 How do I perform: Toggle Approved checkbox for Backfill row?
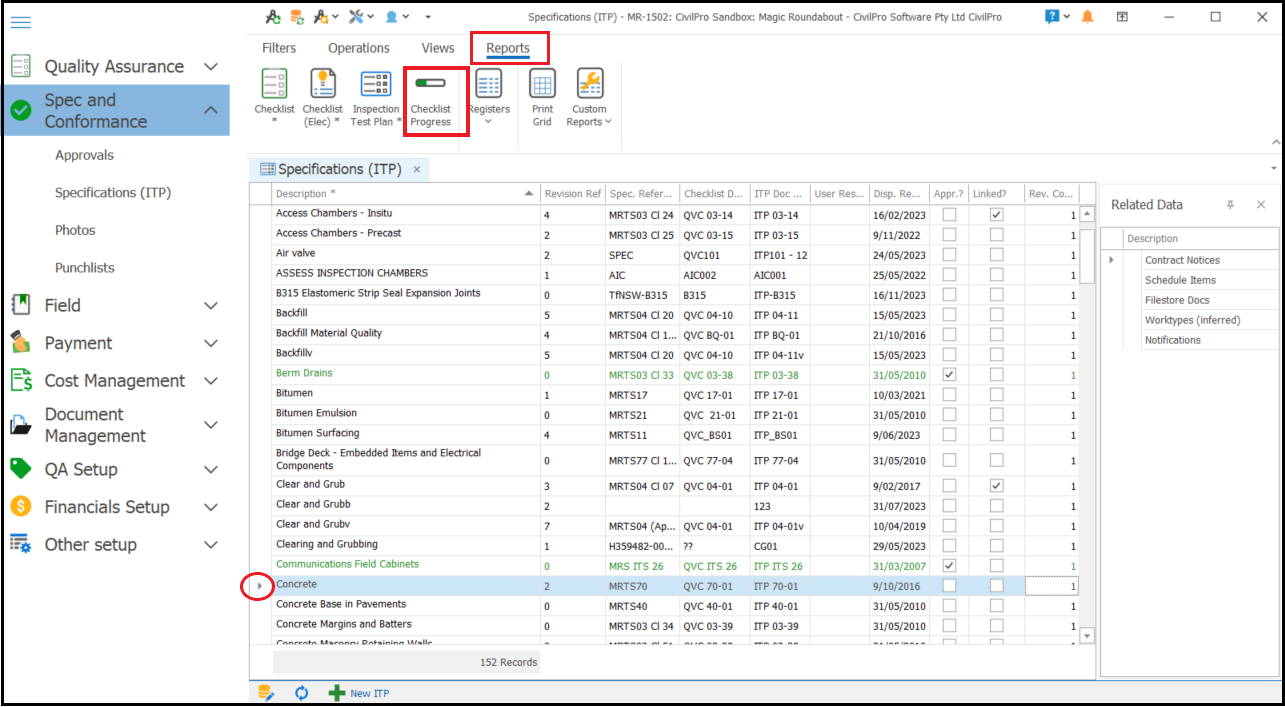pos(949,314)
